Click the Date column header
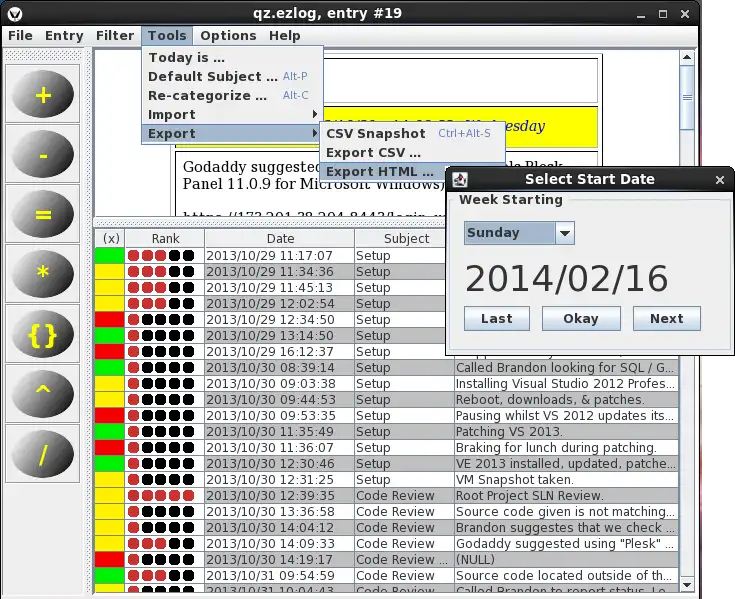This screenshot has width=735, height=599. click(280, 239)
